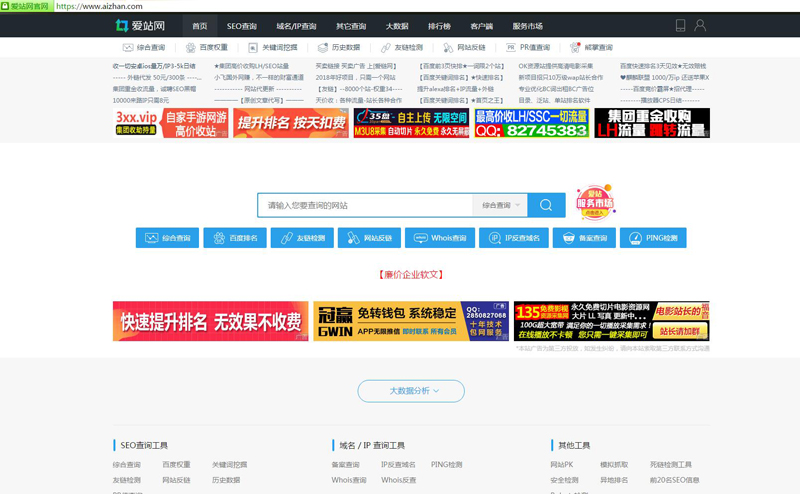
Task: Click the PING检测 blue tool button
Action: tap(653, 238)
